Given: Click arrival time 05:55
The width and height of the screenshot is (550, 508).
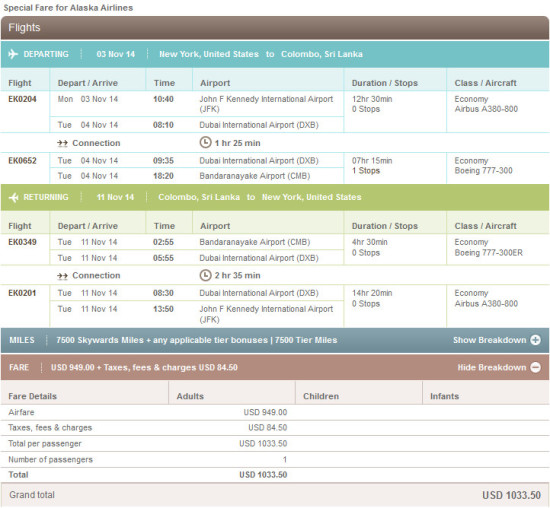Looking at the screenshot, I should (x=163, y=258).
